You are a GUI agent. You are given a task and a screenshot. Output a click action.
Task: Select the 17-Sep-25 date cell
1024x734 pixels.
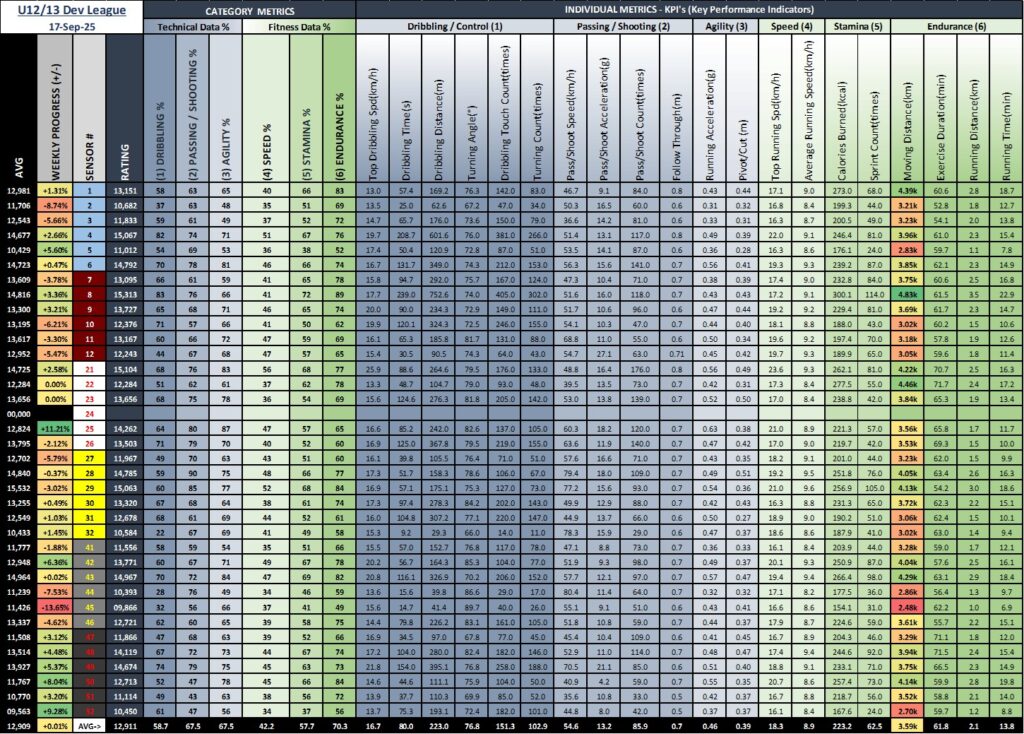pyautogui.click(x=70, y=27)
